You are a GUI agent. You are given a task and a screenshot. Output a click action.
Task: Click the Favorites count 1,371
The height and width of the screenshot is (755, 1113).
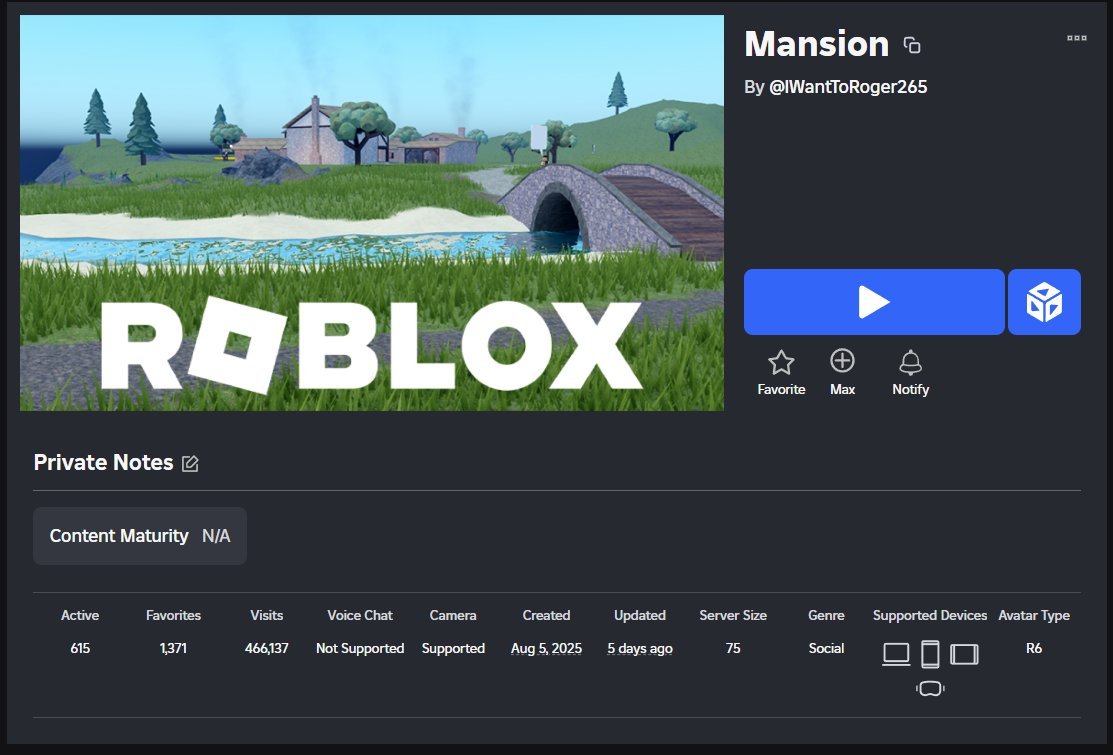[x=173, y=649]
